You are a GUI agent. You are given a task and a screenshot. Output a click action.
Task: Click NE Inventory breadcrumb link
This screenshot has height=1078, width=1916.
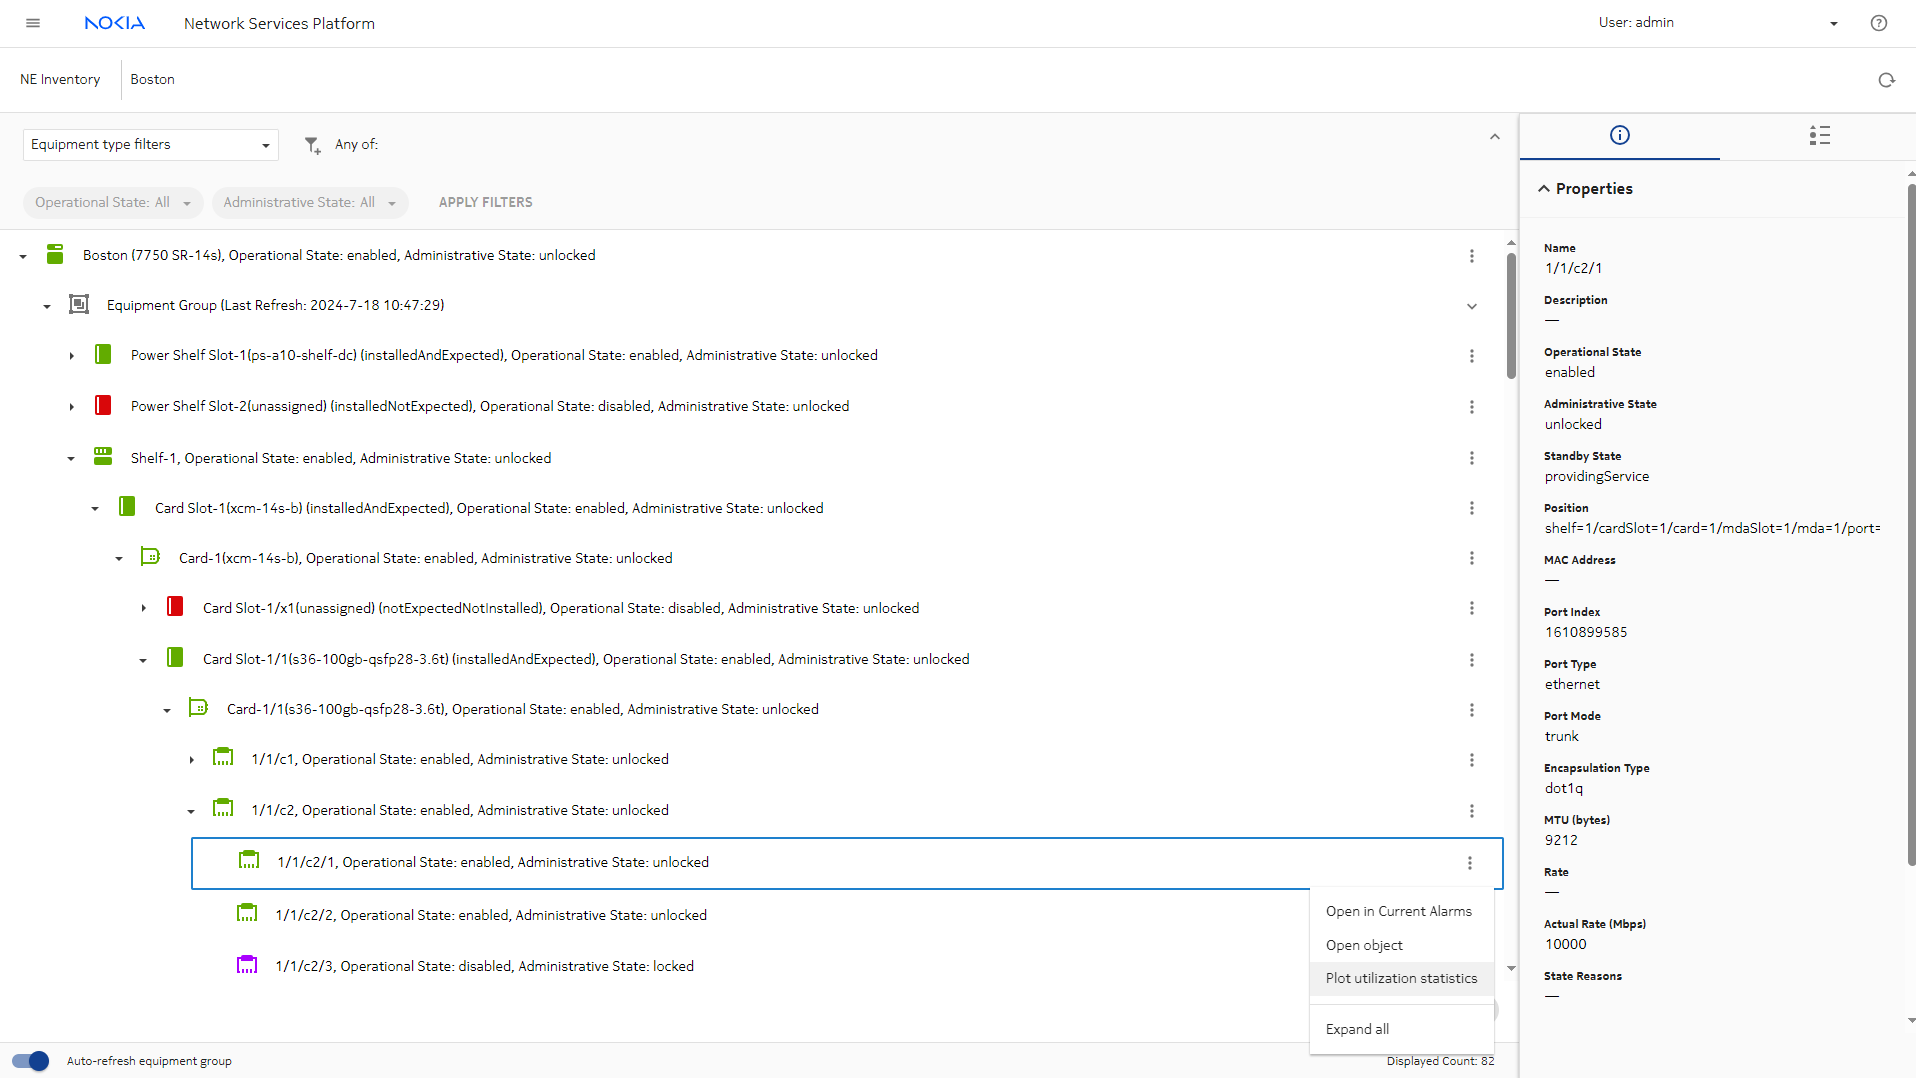click(x=60, y=80)
